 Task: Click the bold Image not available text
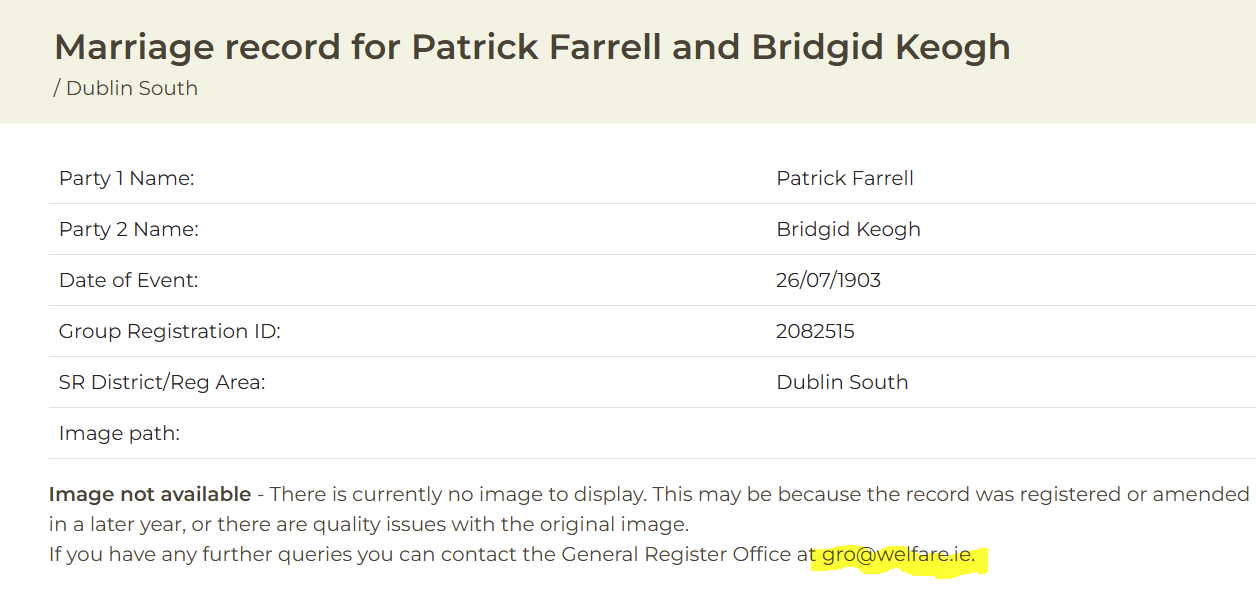pyautogui.click(x=150, y=494)
